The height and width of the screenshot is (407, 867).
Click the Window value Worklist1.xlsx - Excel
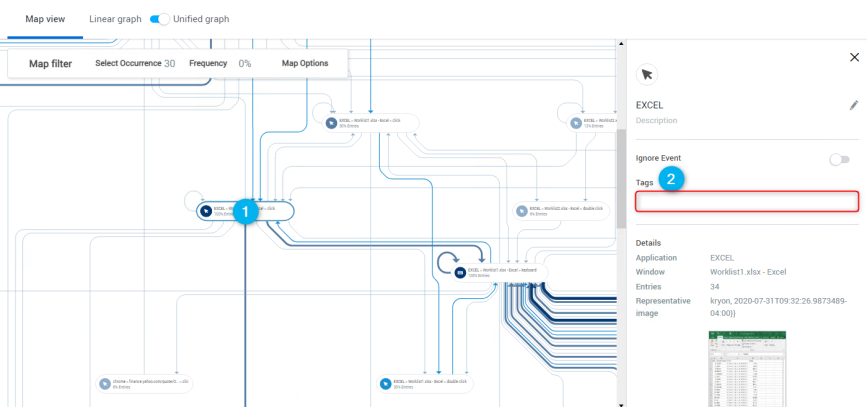coord(748,272)
